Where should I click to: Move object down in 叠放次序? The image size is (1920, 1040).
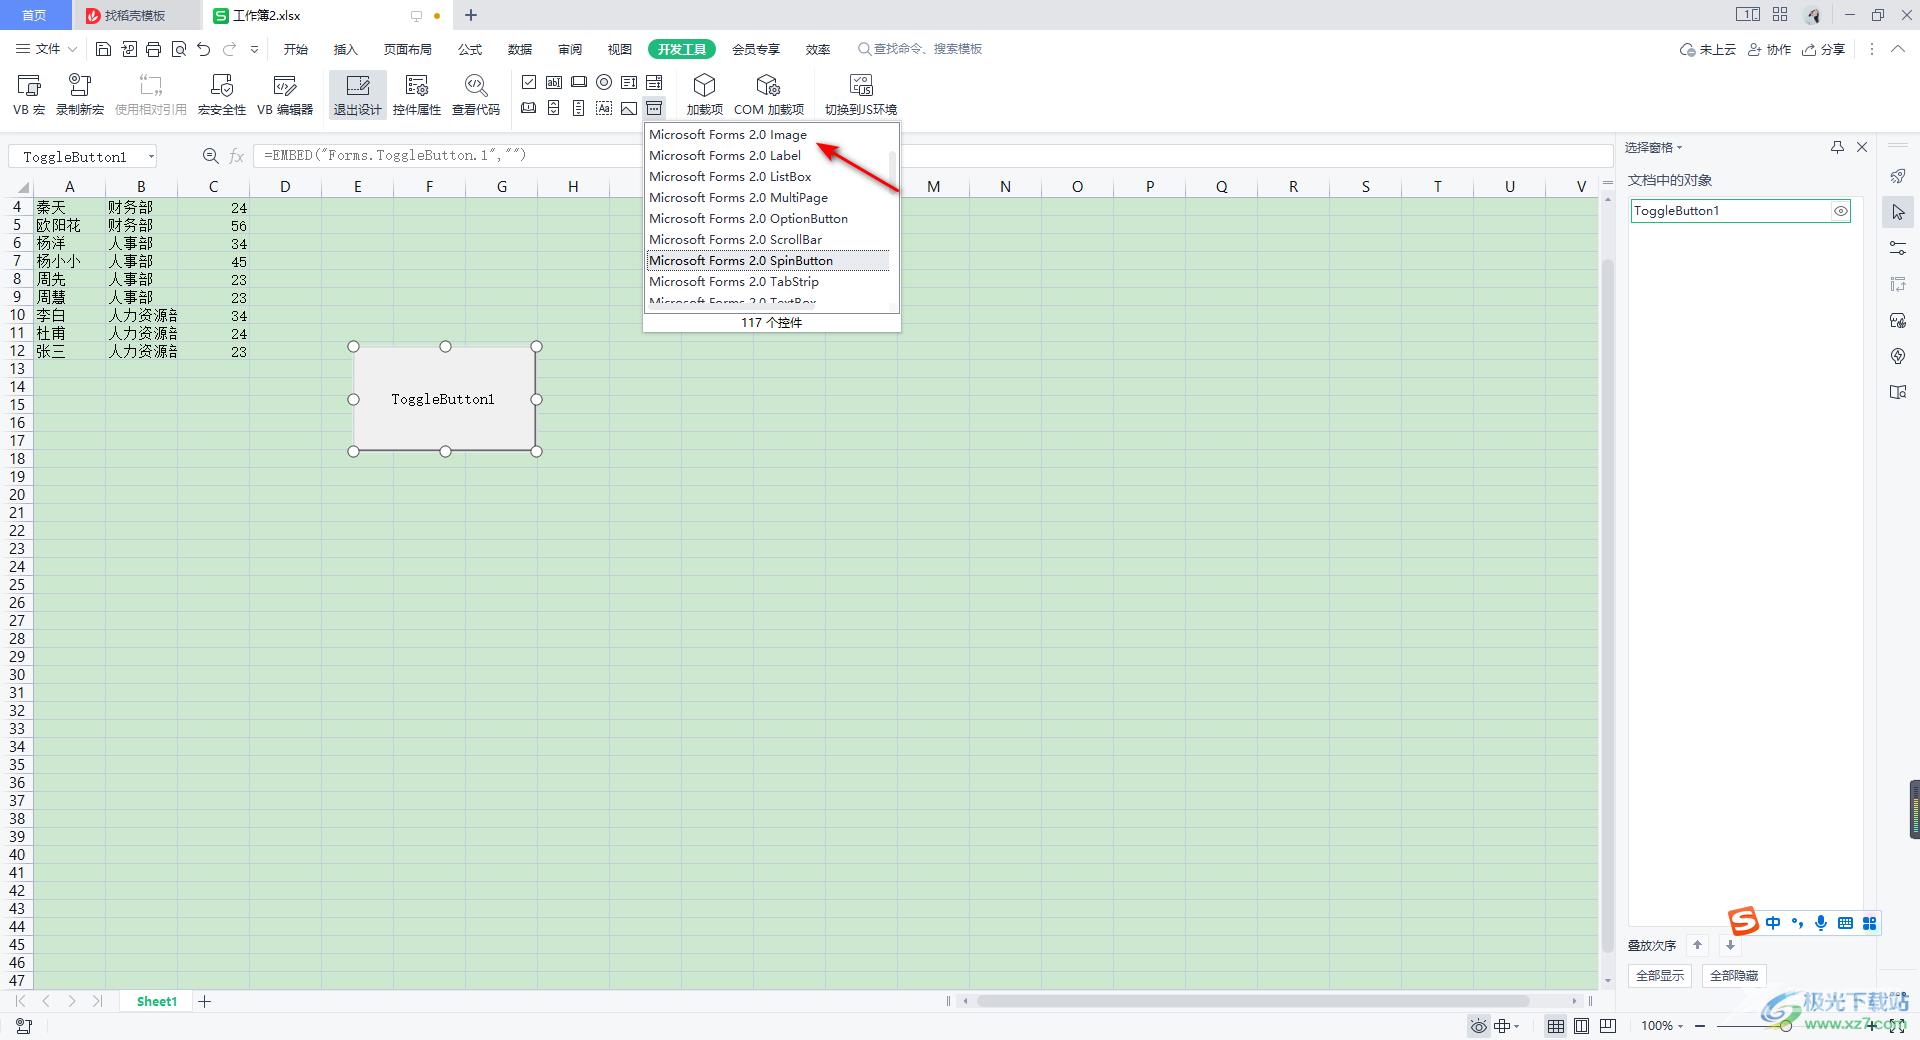(x=1730, y=945)
